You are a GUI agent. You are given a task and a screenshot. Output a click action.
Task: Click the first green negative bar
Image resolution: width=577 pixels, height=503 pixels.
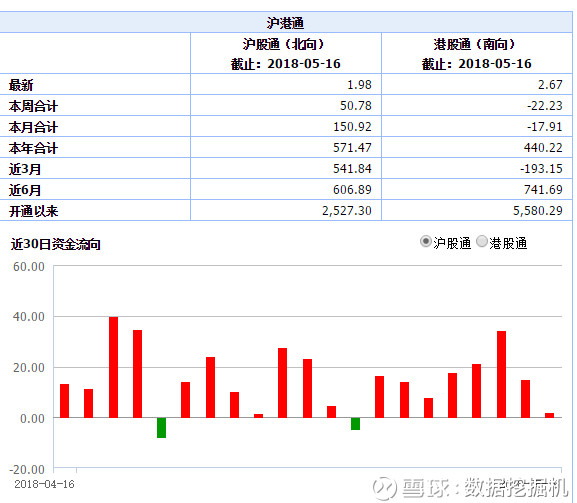pyautogui.click(x=161, y=428)
